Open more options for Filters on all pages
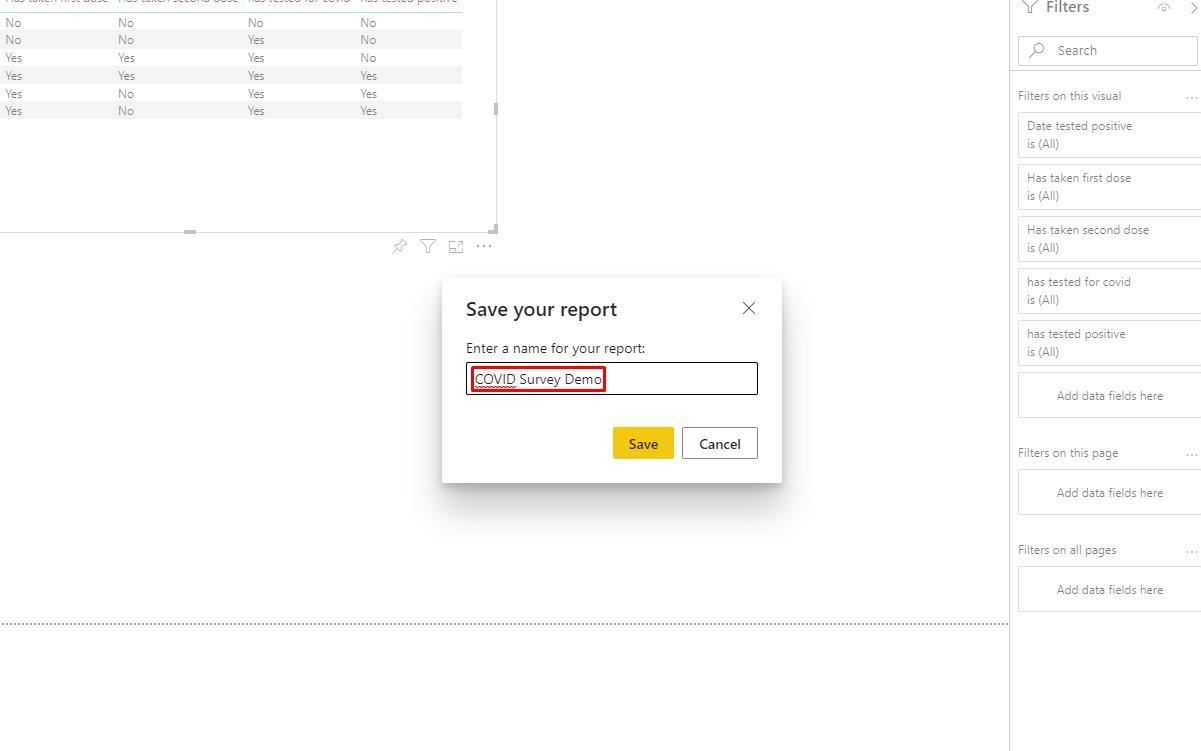 click(x=1192, y=551)
